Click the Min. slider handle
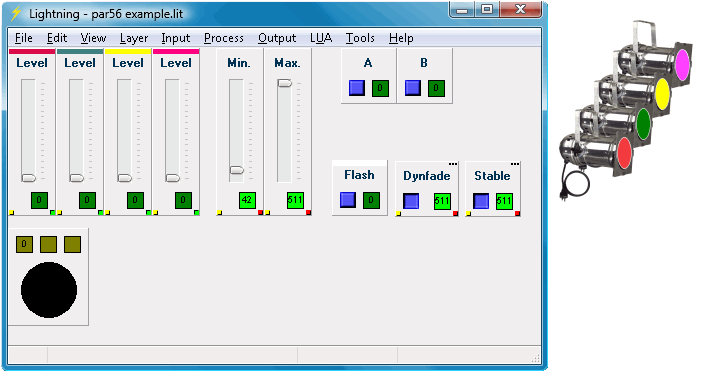This screenshot has height=372, width=727. (237, 170)
